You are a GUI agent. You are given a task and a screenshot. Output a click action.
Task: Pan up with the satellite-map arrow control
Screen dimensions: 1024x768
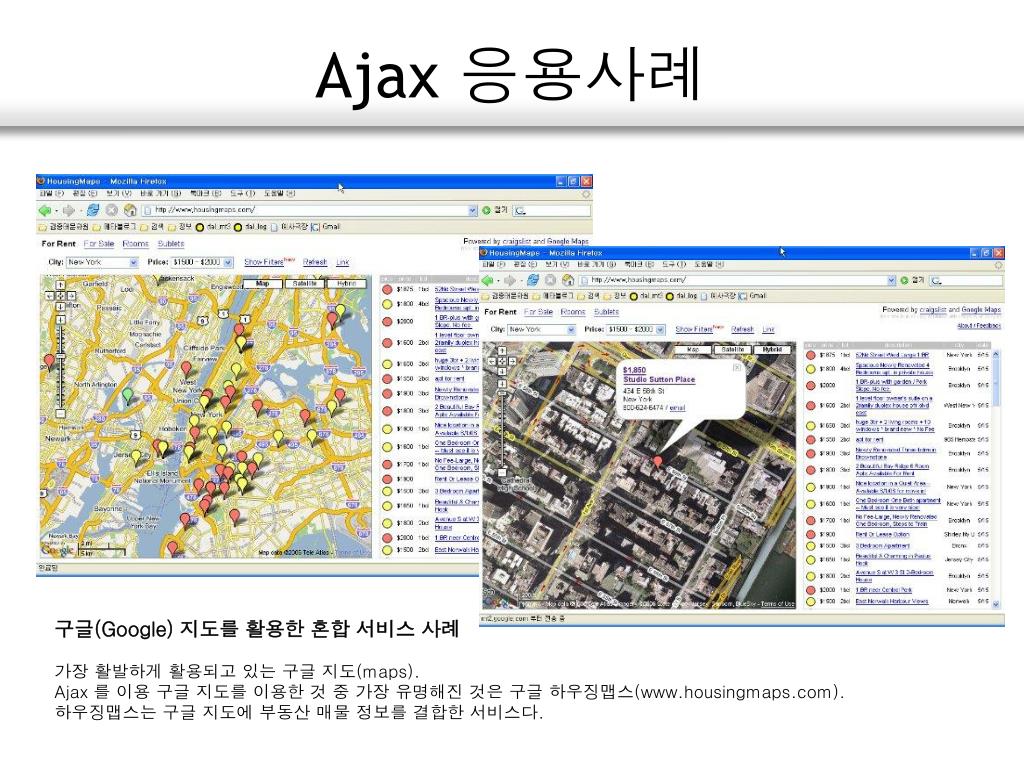tap(502, 351)
